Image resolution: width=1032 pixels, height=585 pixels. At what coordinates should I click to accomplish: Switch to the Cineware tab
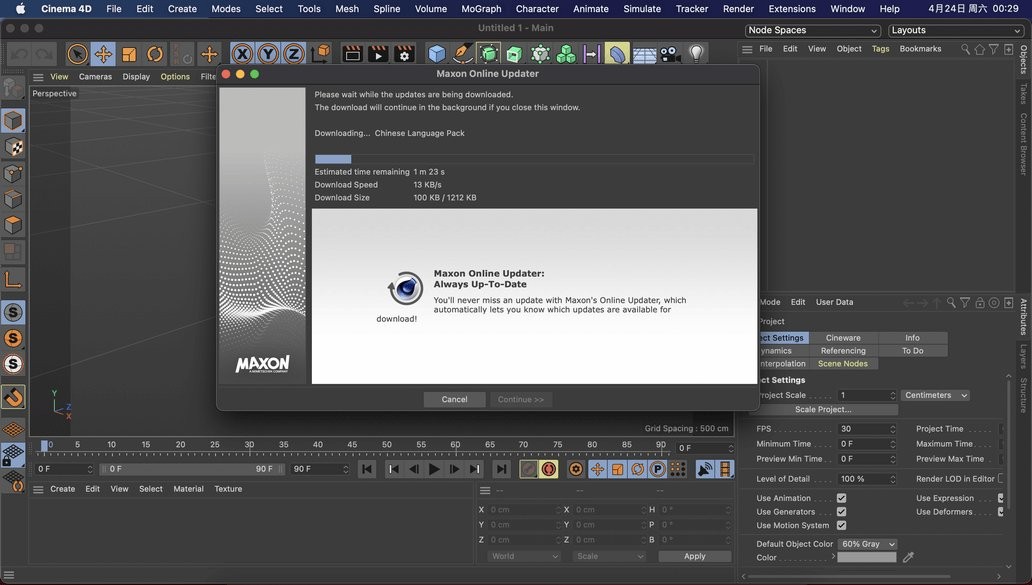[x=843, y=338]
